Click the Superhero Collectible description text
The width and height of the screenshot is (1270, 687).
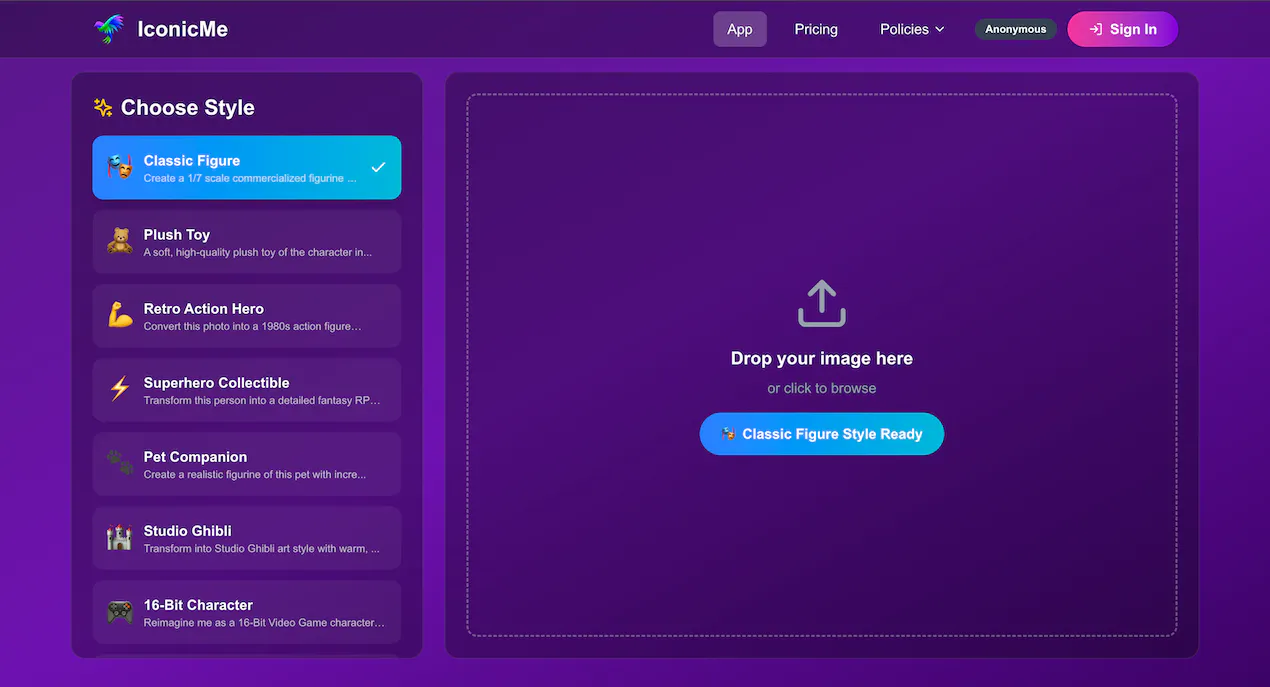tap(262, 400)
